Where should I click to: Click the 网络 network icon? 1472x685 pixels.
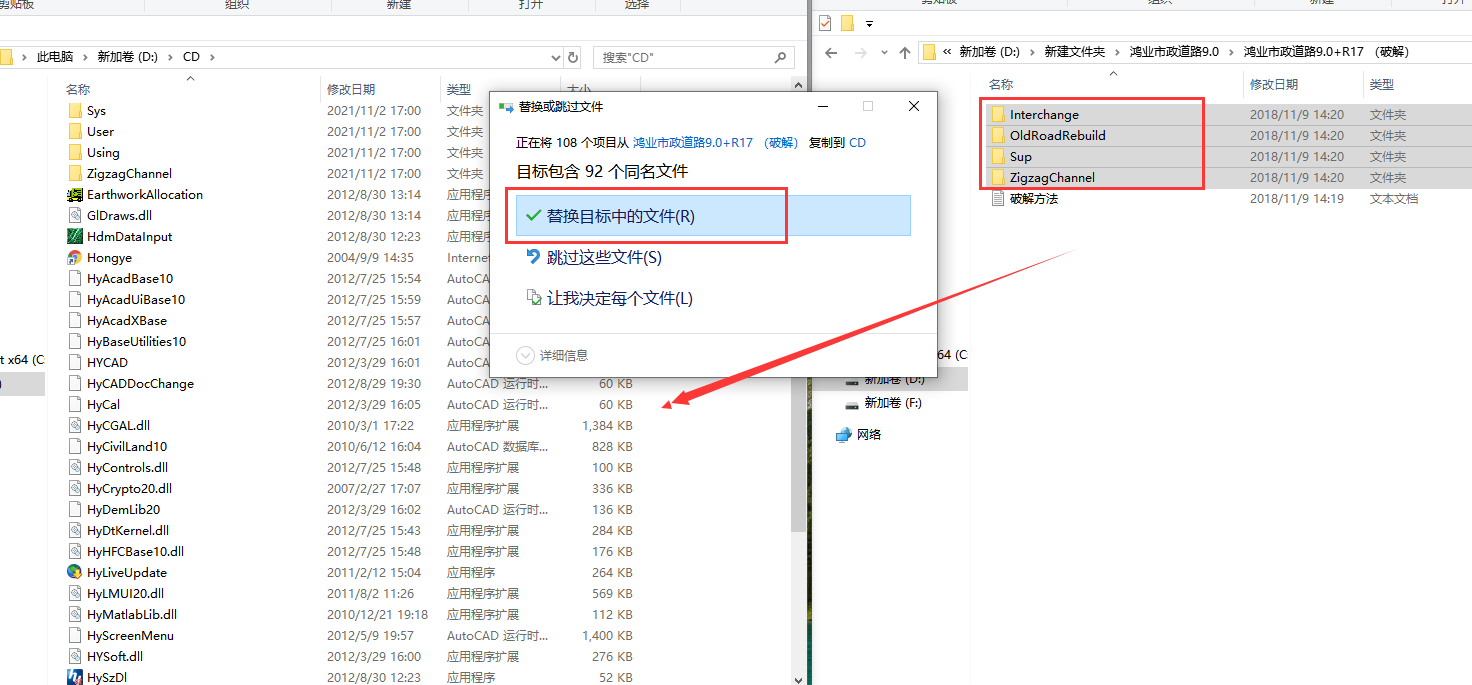(x=844, y=435)
